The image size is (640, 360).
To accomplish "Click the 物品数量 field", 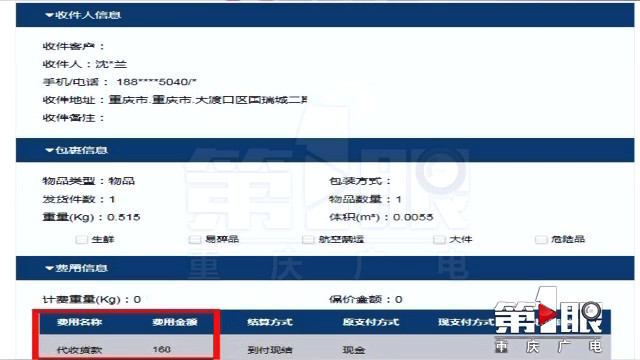I will [x=365, y=199].
